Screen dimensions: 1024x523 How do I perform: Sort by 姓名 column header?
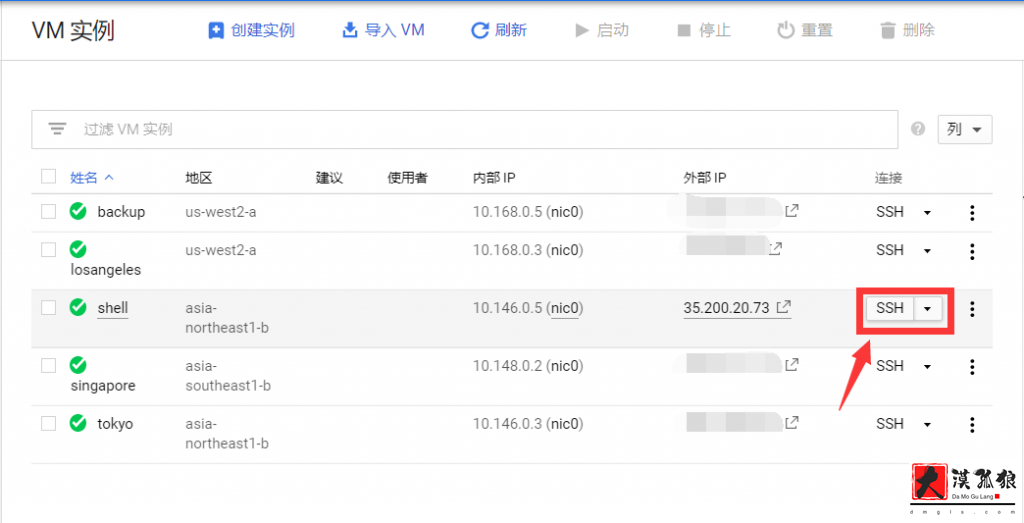click(92, 178)
